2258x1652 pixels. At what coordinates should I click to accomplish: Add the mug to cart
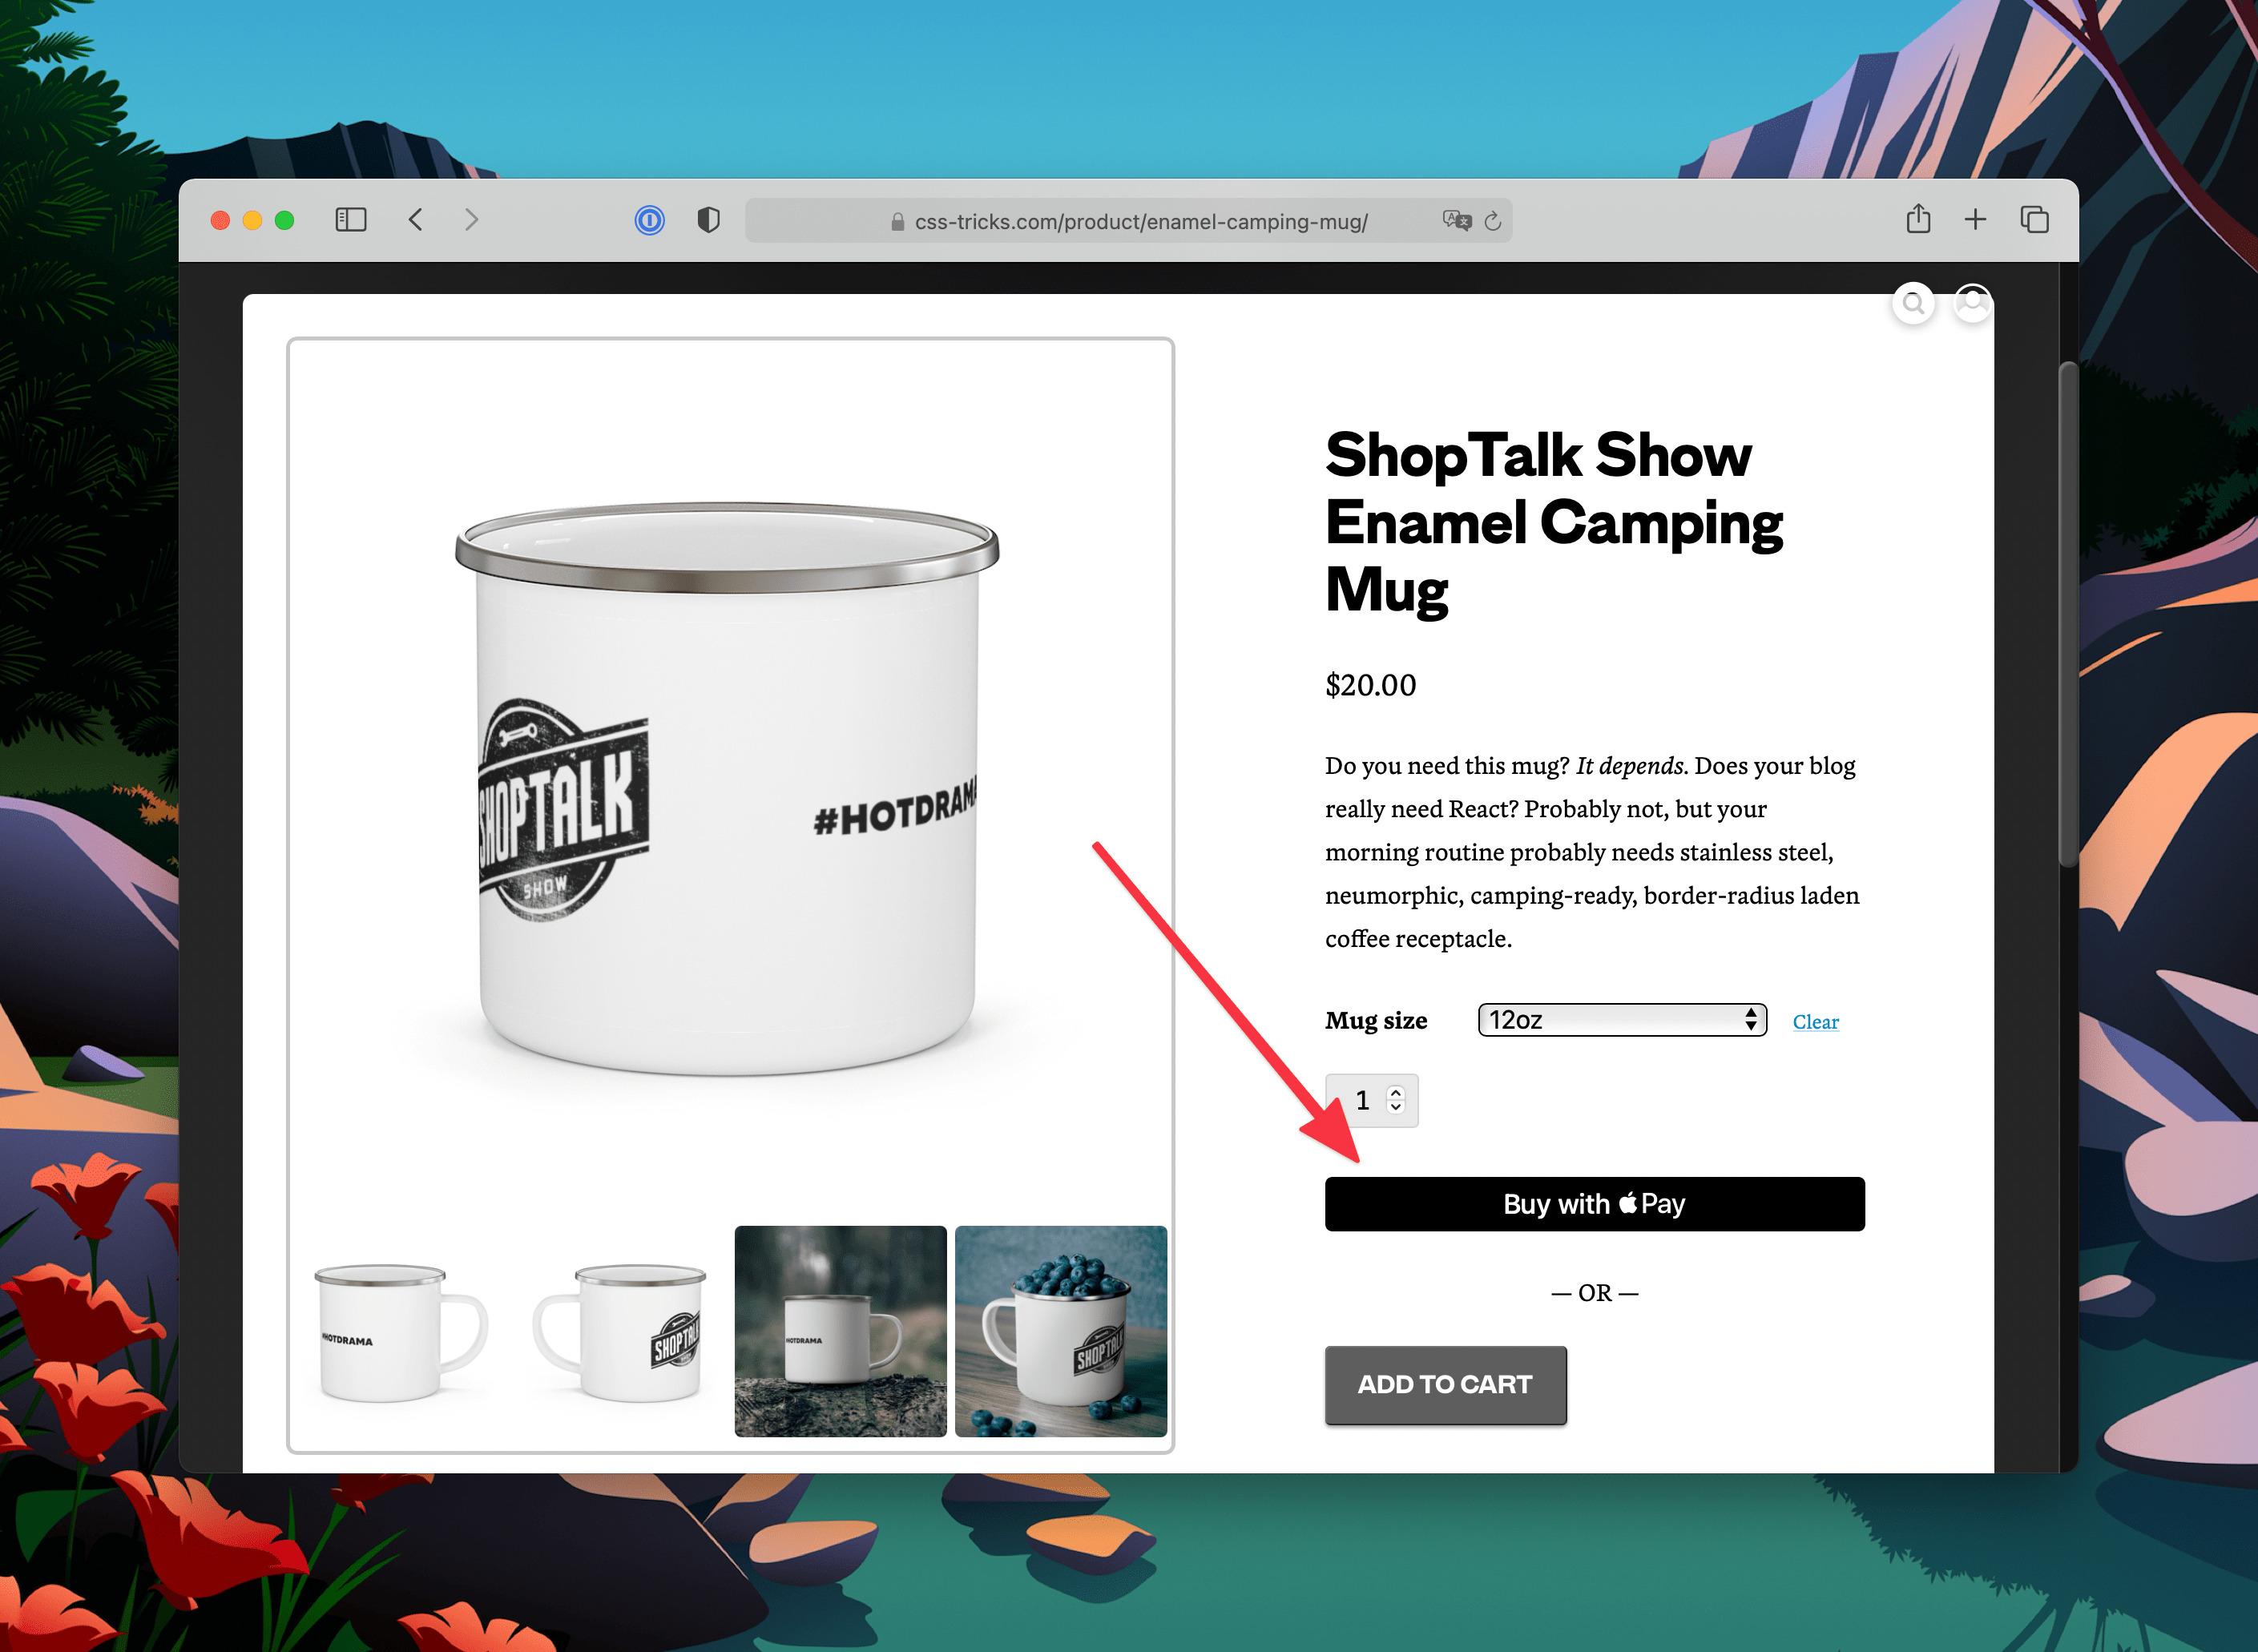1445,1385
